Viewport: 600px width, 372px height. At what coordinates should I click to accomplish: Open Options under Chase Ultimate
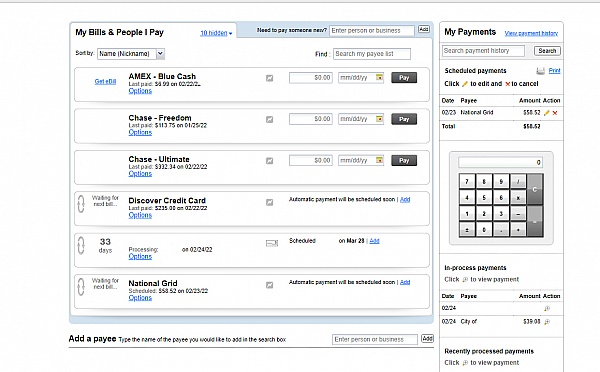[140, 174]
